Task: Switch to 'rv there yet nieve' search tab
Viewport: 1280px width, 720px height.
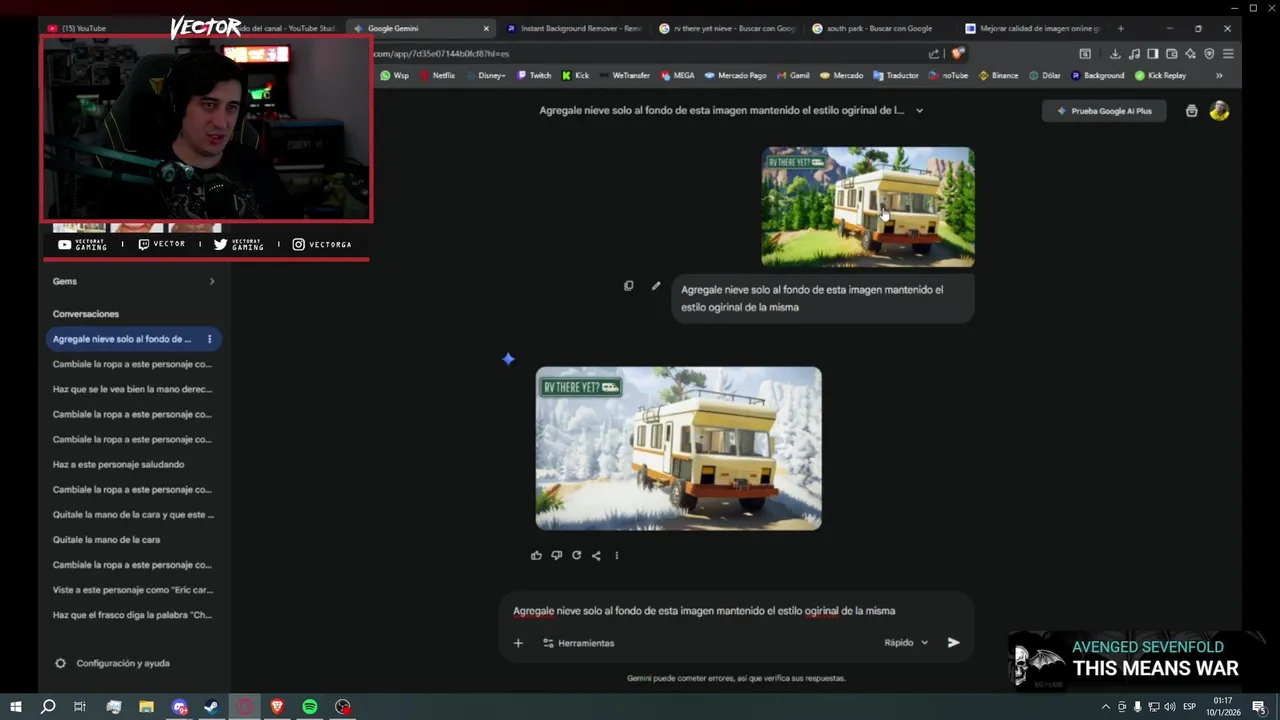Action: pyautogui.click(x=728, y=28)
